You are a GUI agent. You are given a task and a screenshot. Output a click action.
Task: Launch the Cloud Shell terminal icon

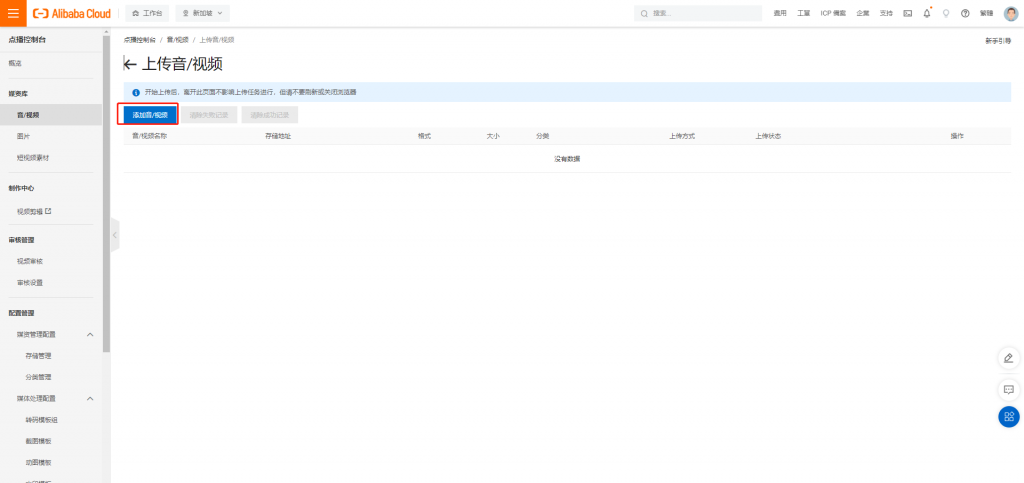click(x=908, y=13)
